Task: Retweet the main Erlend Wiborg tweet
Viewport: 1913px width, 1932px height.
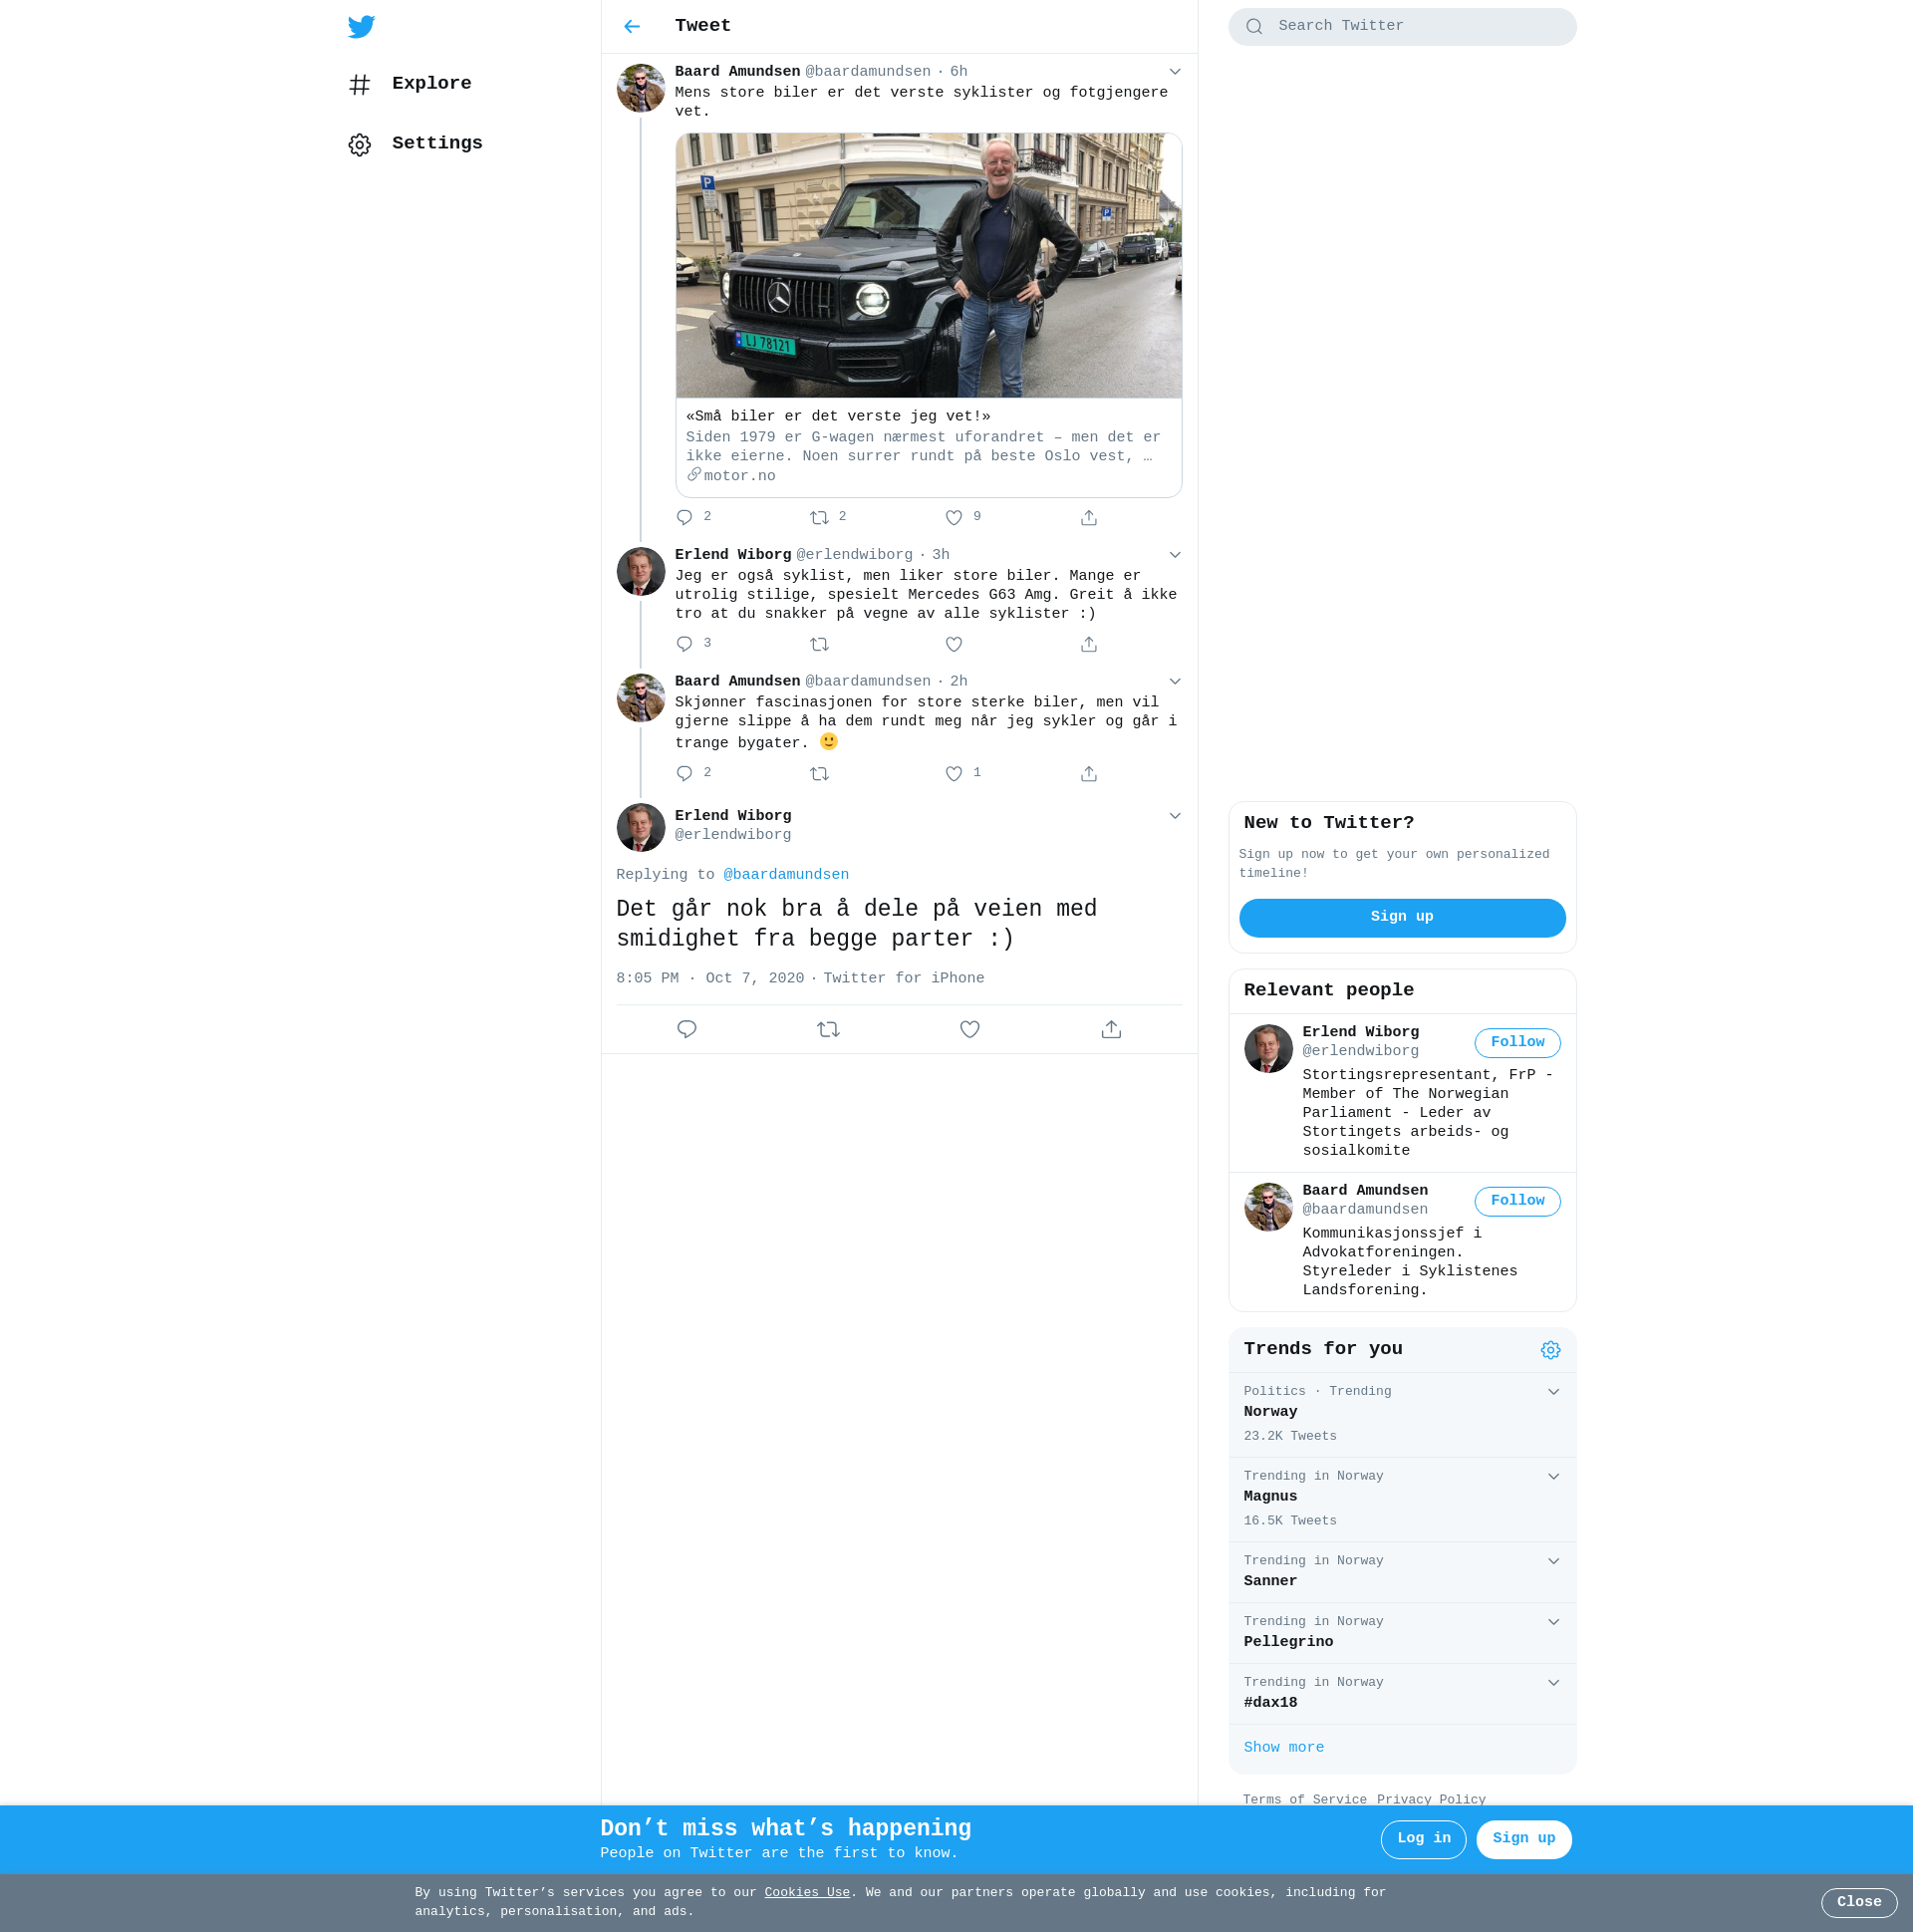Action: 828,1029
